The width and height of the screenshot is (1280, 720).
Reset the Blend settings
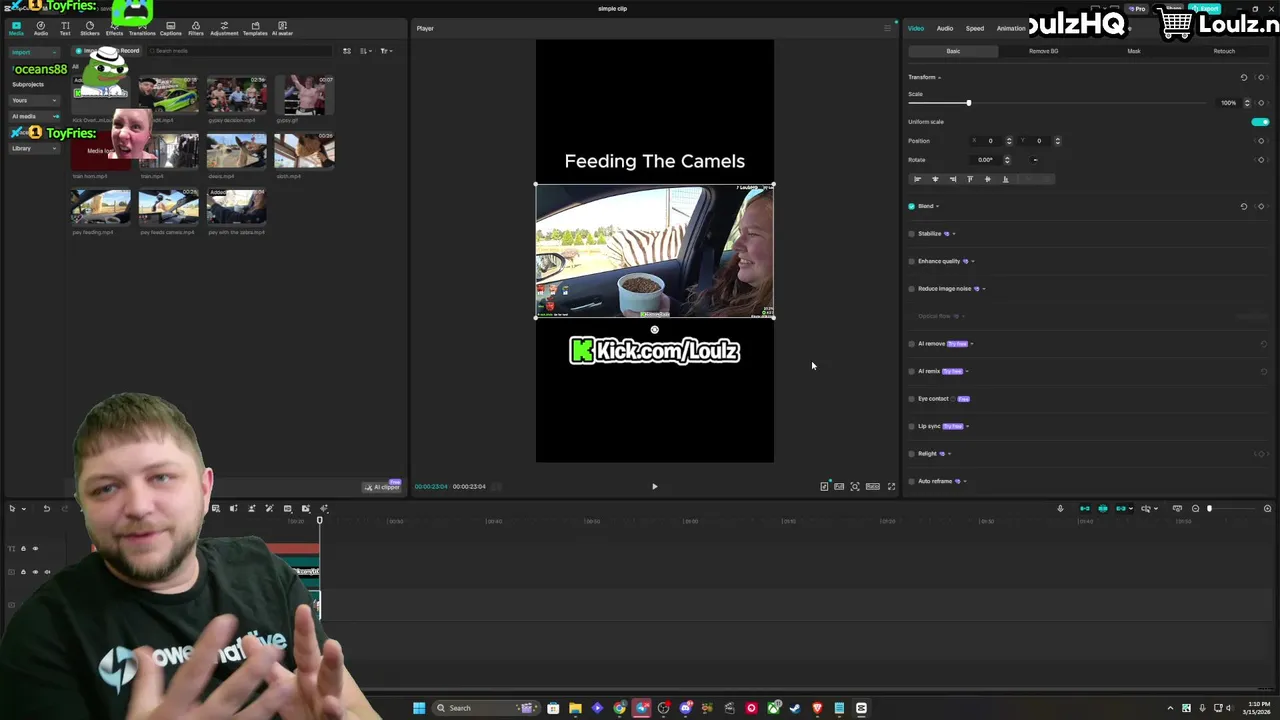pos(1244,206)
